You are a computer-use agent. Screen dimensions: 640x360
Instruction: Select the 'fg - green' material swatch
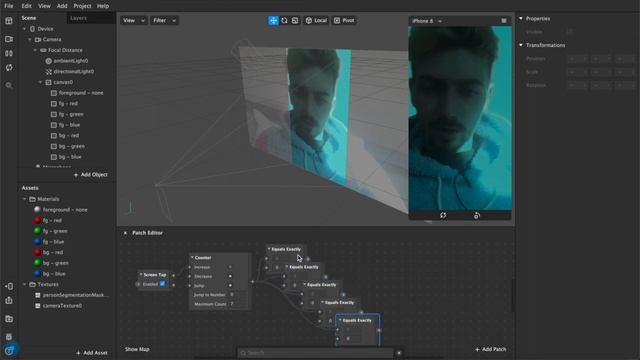click(x=38, y=231)
